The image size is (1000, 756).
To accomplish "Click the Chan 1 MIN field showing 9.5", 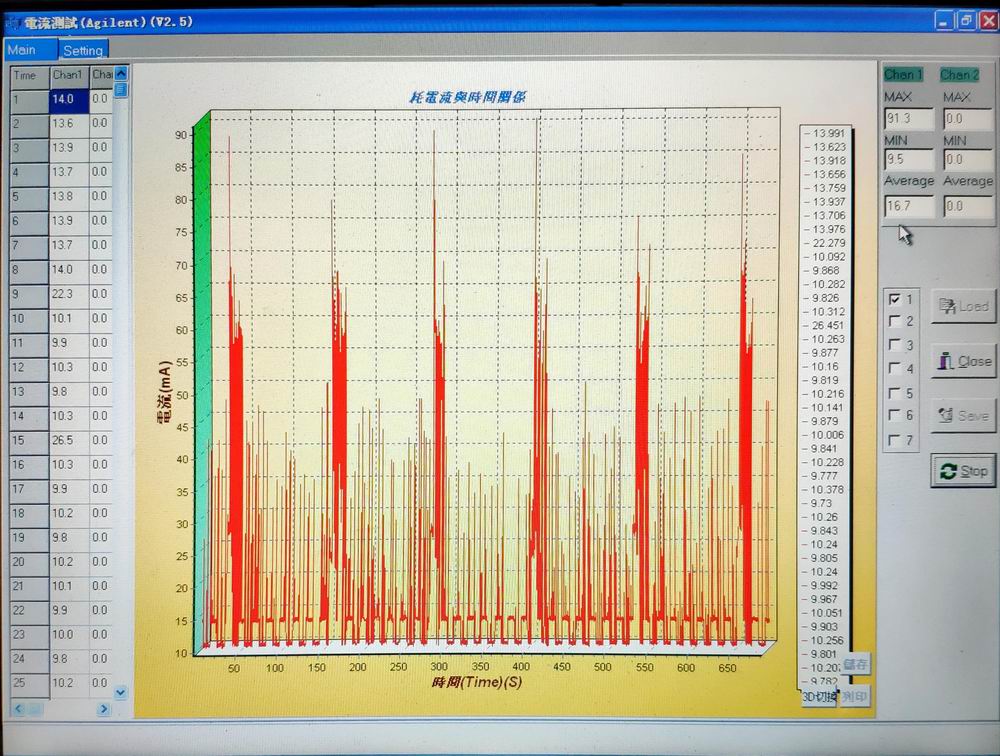I will [x=909, y=159].
